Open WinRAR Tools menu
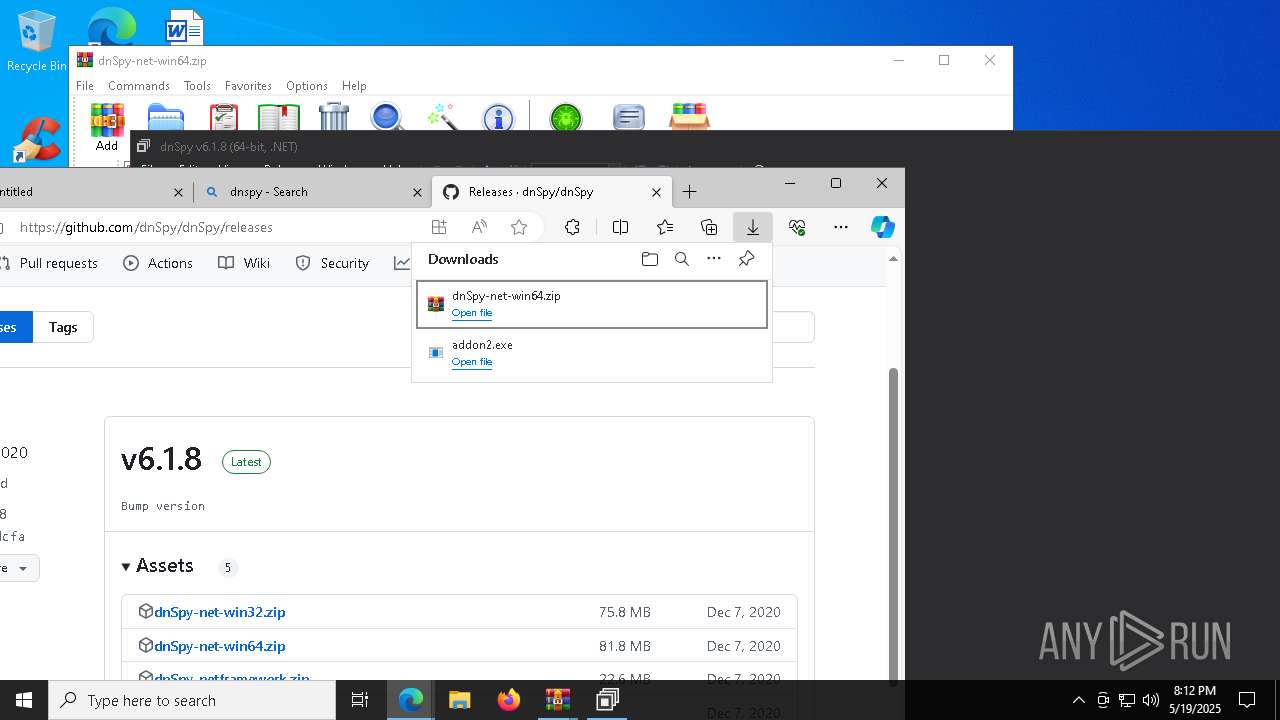 tap(197, 86)
